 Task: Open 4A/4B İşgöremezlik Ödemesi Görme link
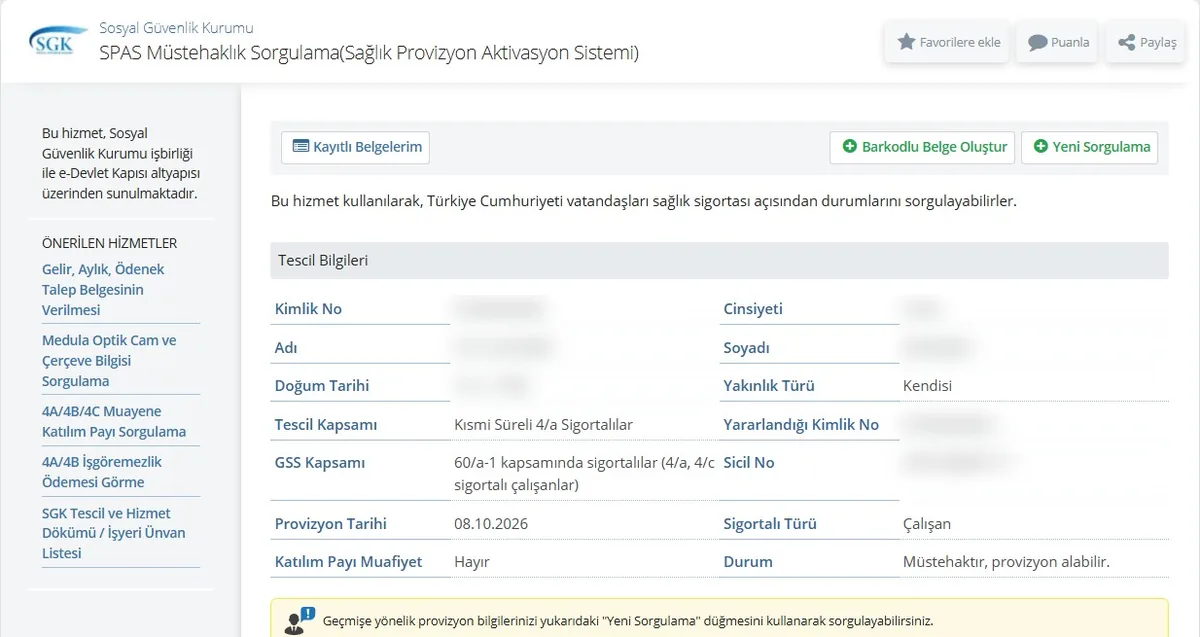coord(102,472)
